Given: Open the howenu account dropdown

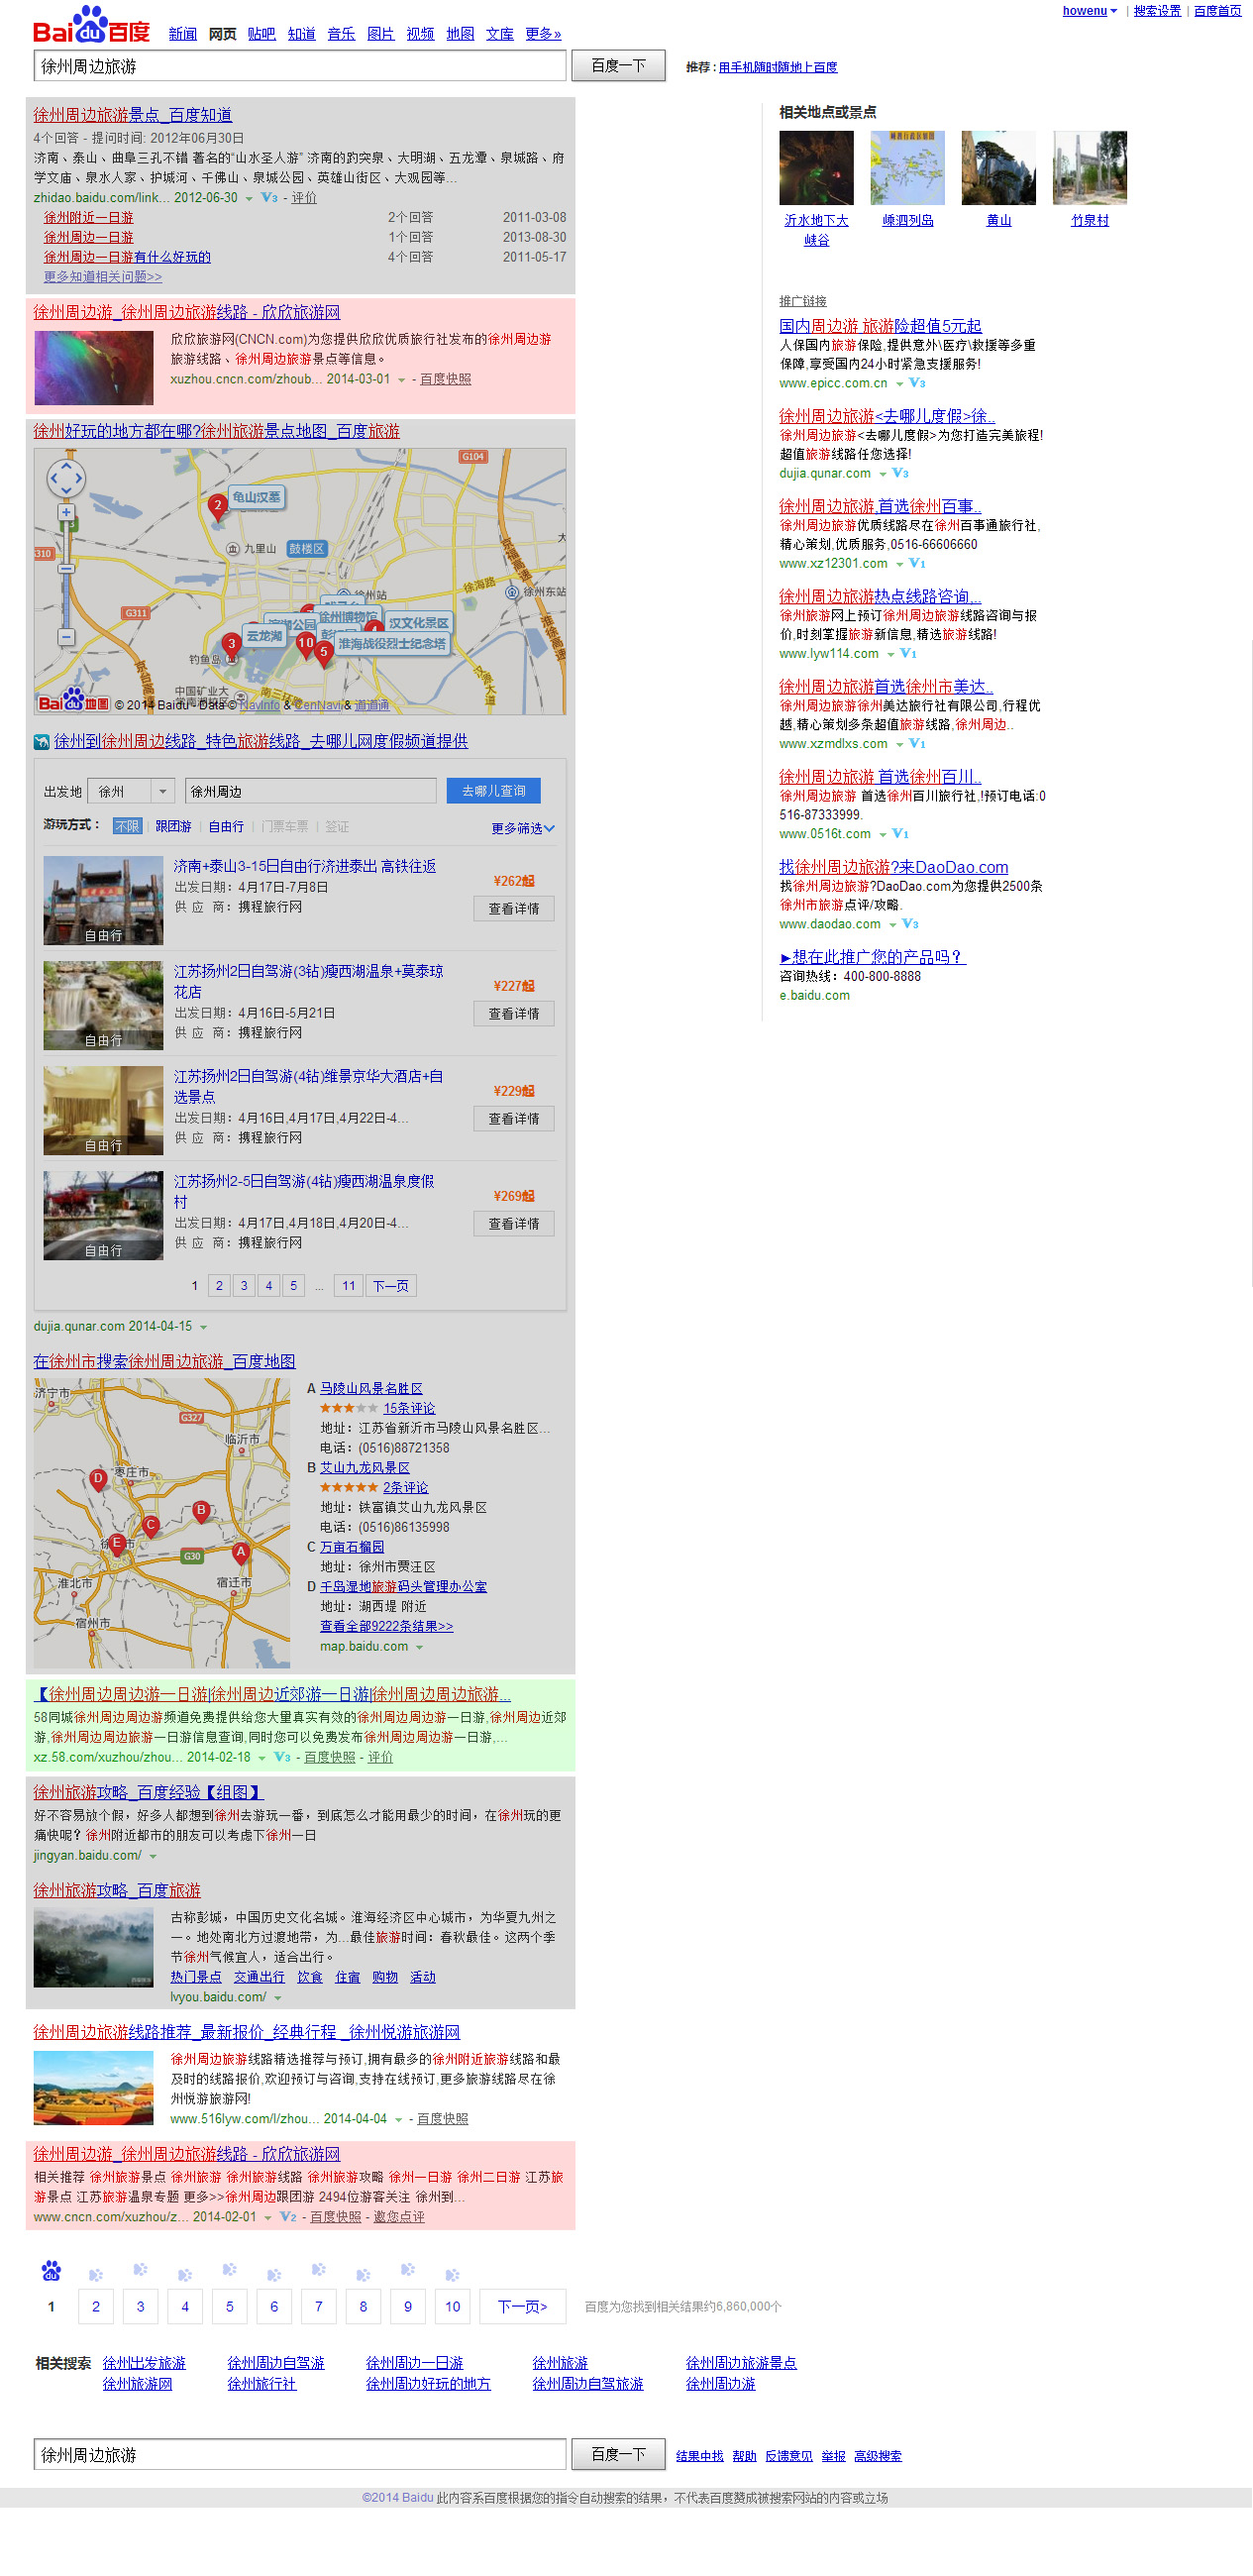Looking at the screenshot, I should pos(1089,11).
